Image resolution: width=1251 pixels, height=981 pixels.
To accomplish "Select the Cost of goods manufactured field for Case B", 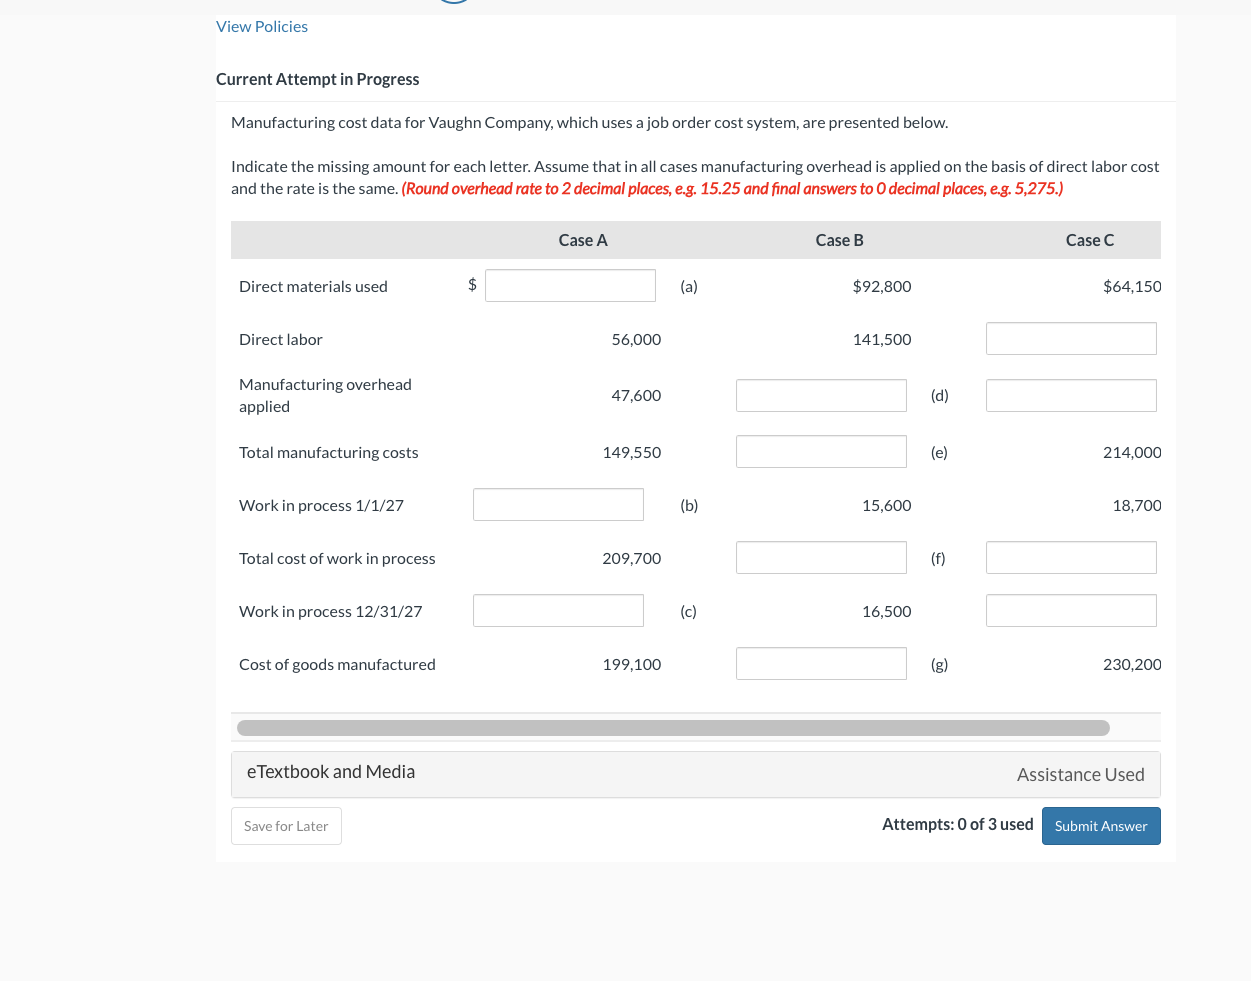I will tap(821, 663).
